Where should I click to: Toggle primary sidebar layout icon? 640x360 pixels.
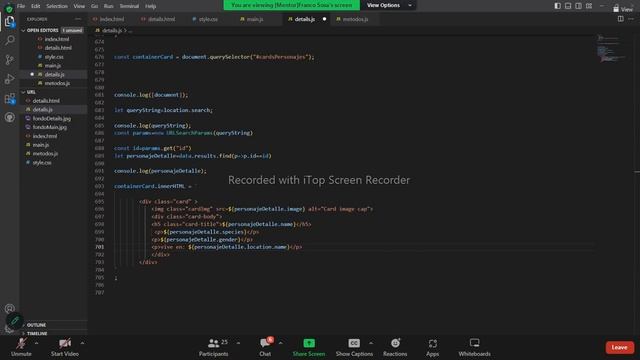tap(558, 6)
